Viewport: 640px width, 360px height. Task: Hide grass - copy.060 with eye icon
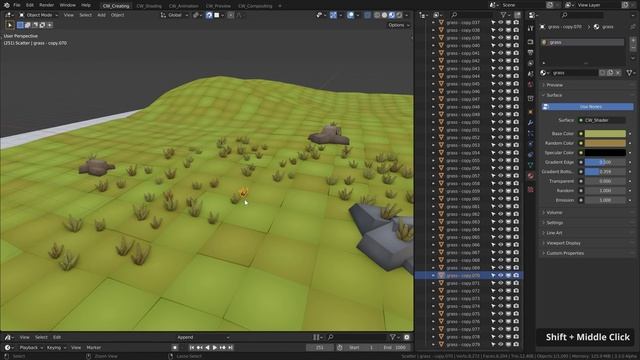tap(500, 199)
